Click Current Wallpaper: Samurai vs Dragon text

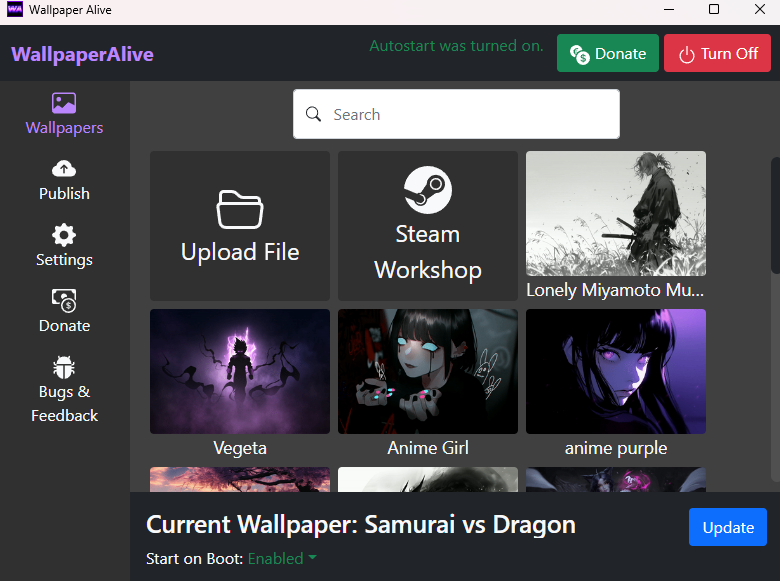(x=361, y=524)
